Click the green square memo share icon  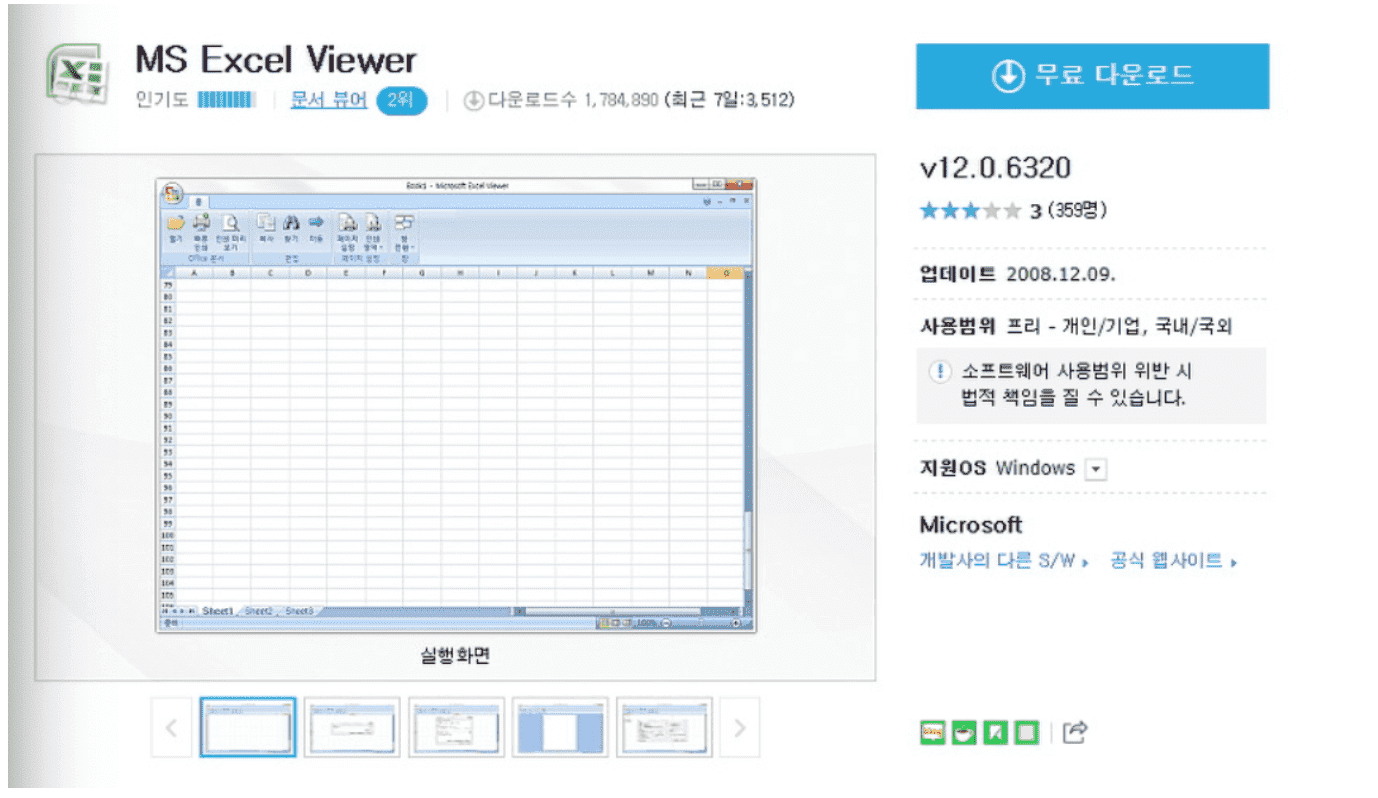(x=1027, y=733)
